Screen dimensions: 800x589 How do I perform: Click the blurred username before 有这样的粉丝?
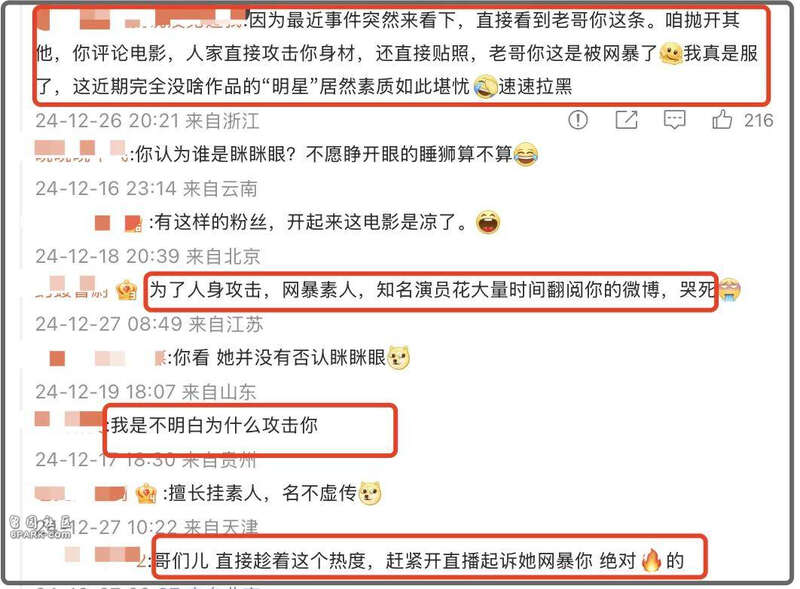118,223
